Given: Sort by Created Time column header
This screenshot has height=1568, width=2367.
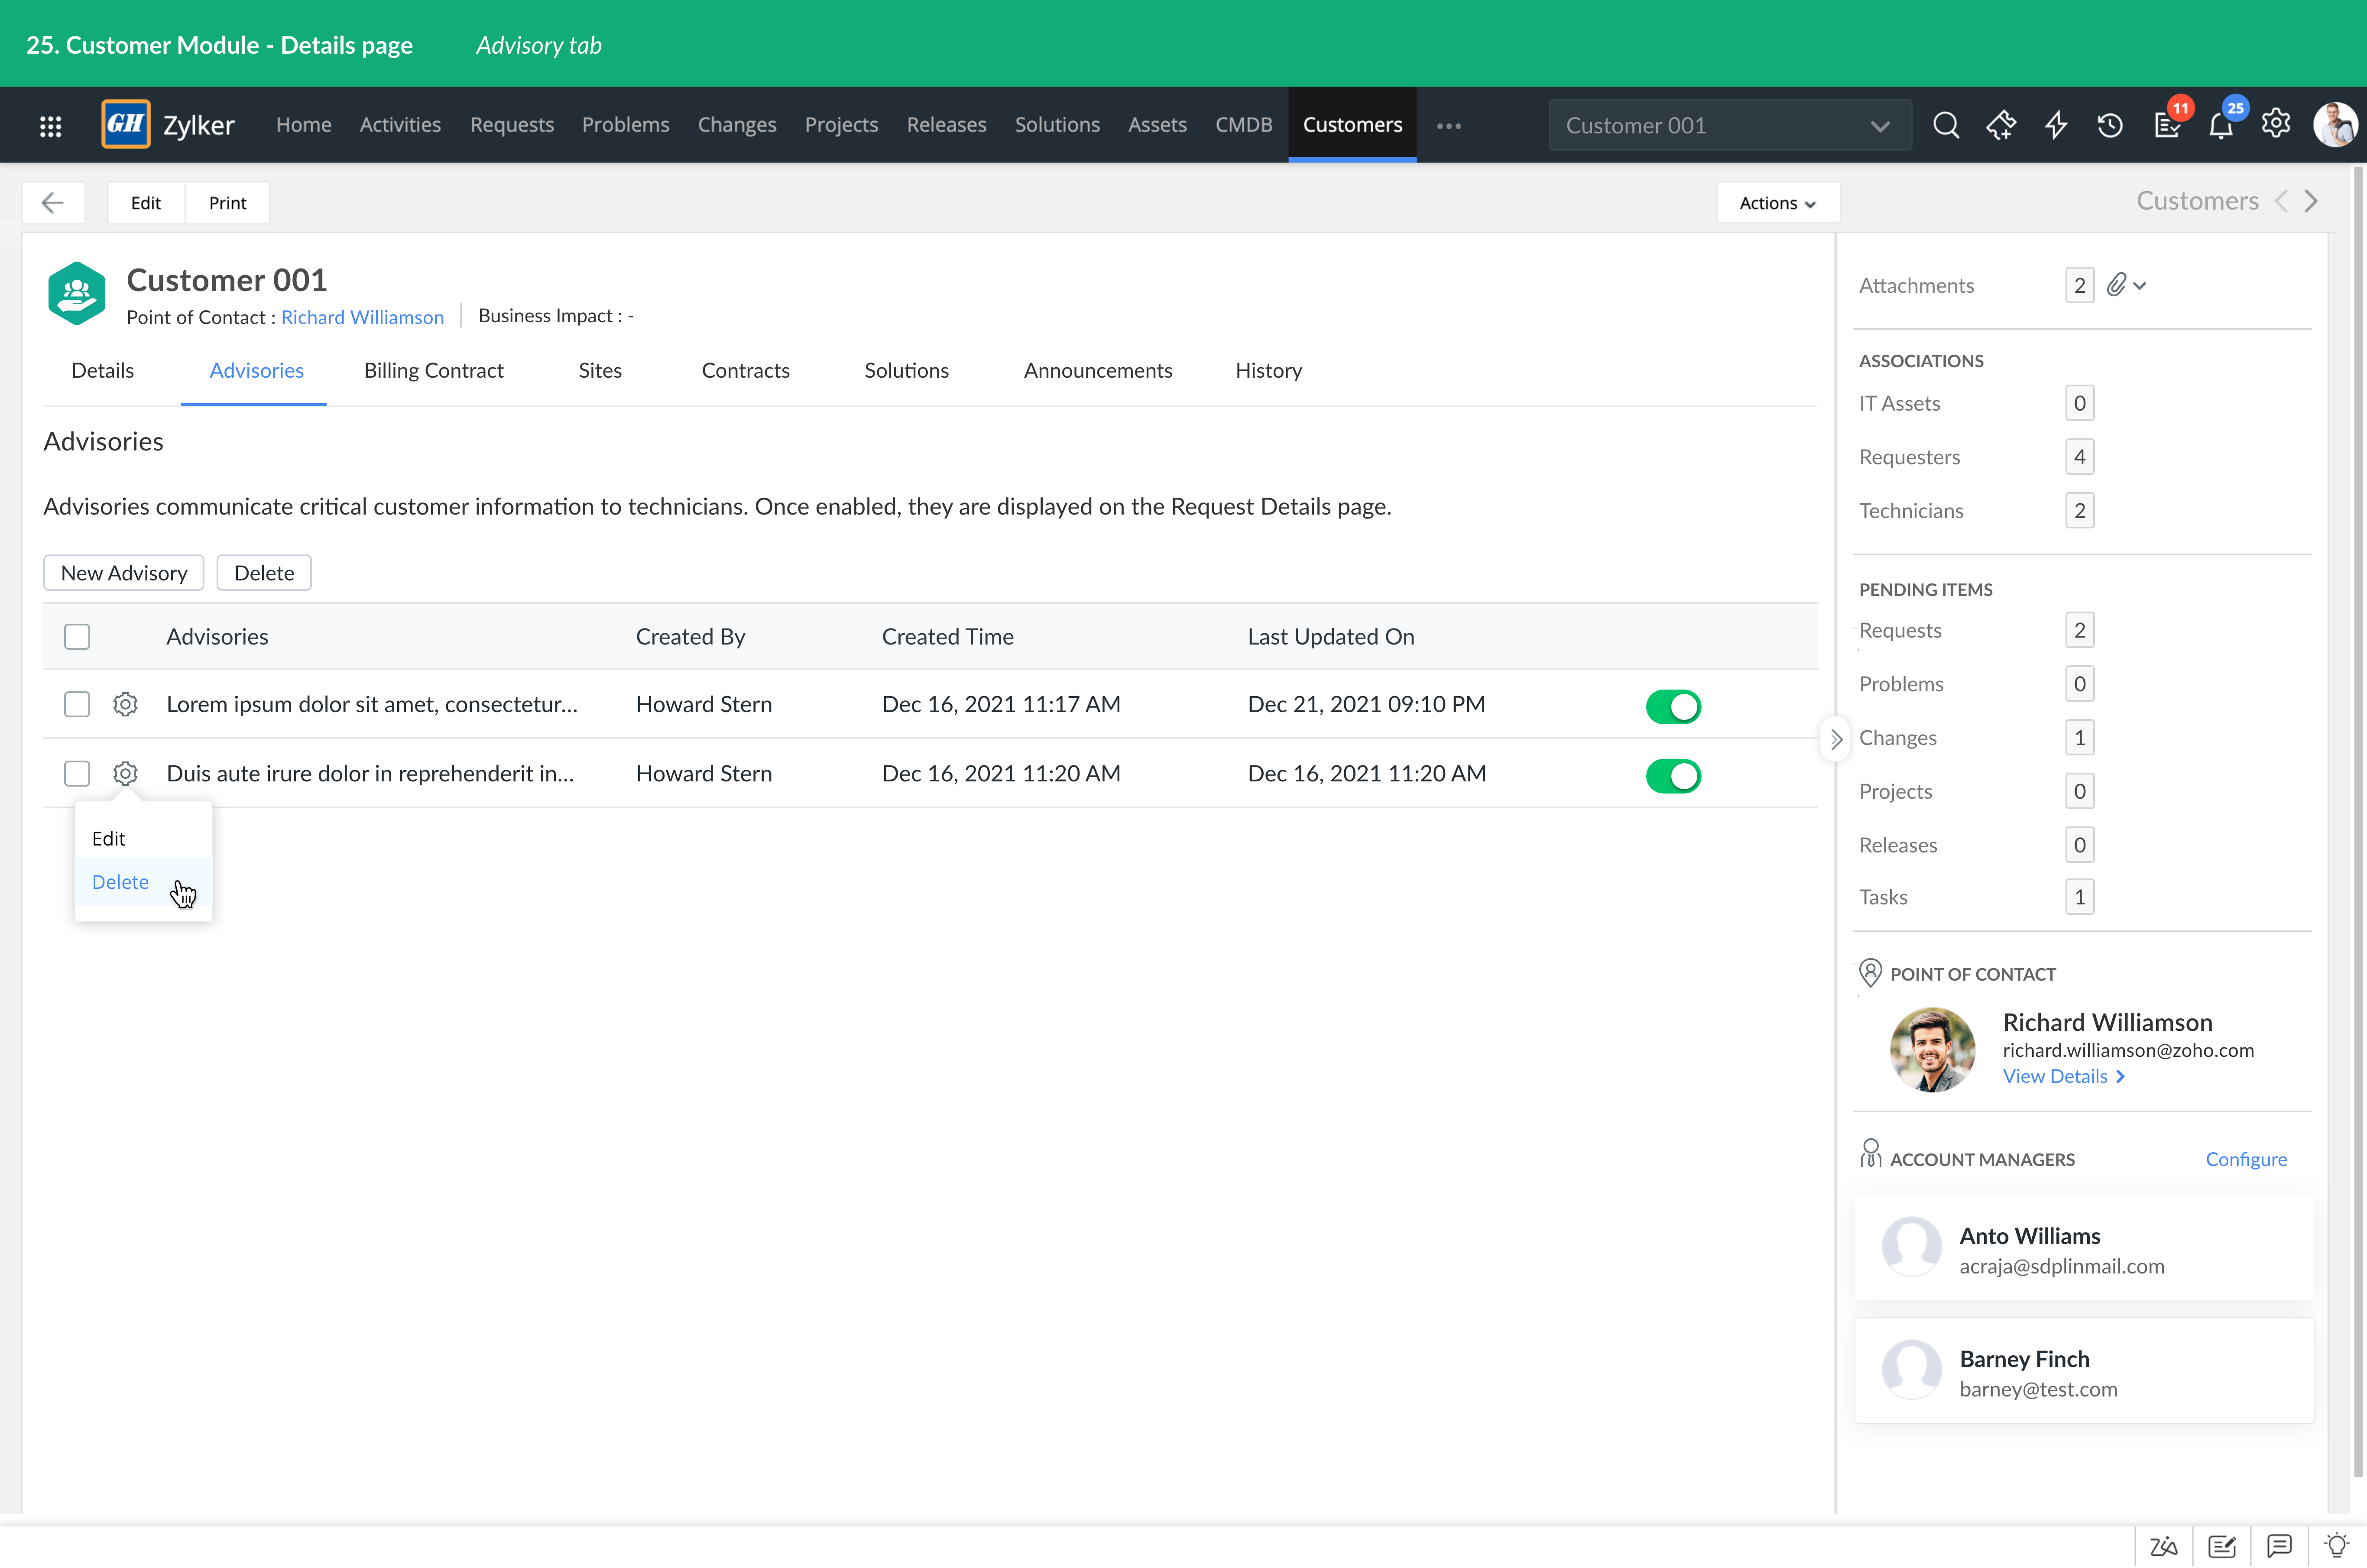Looking at the screenshot, I should pos(947,637).
